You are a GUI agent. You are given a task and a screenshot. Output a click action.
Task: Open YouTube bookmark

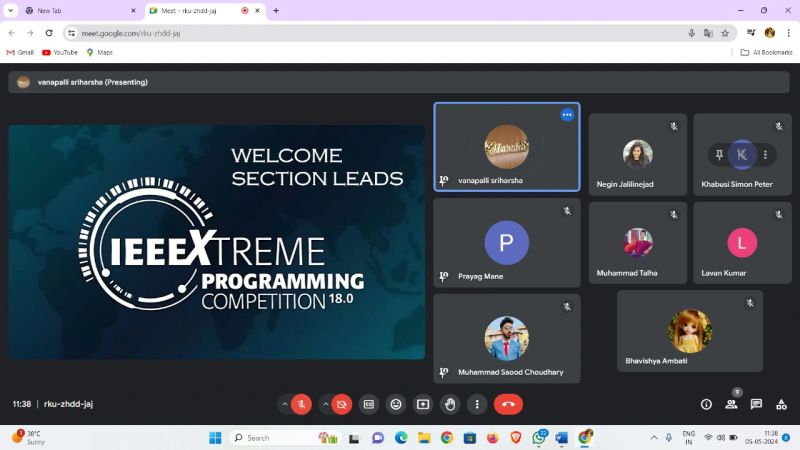(60, 53)
